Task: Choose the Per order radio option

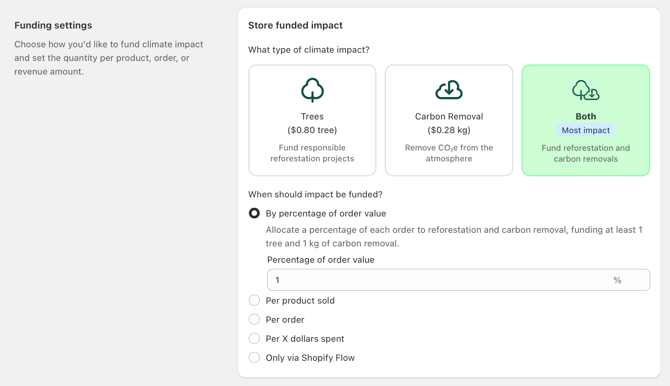Action: tap(254, 319)
